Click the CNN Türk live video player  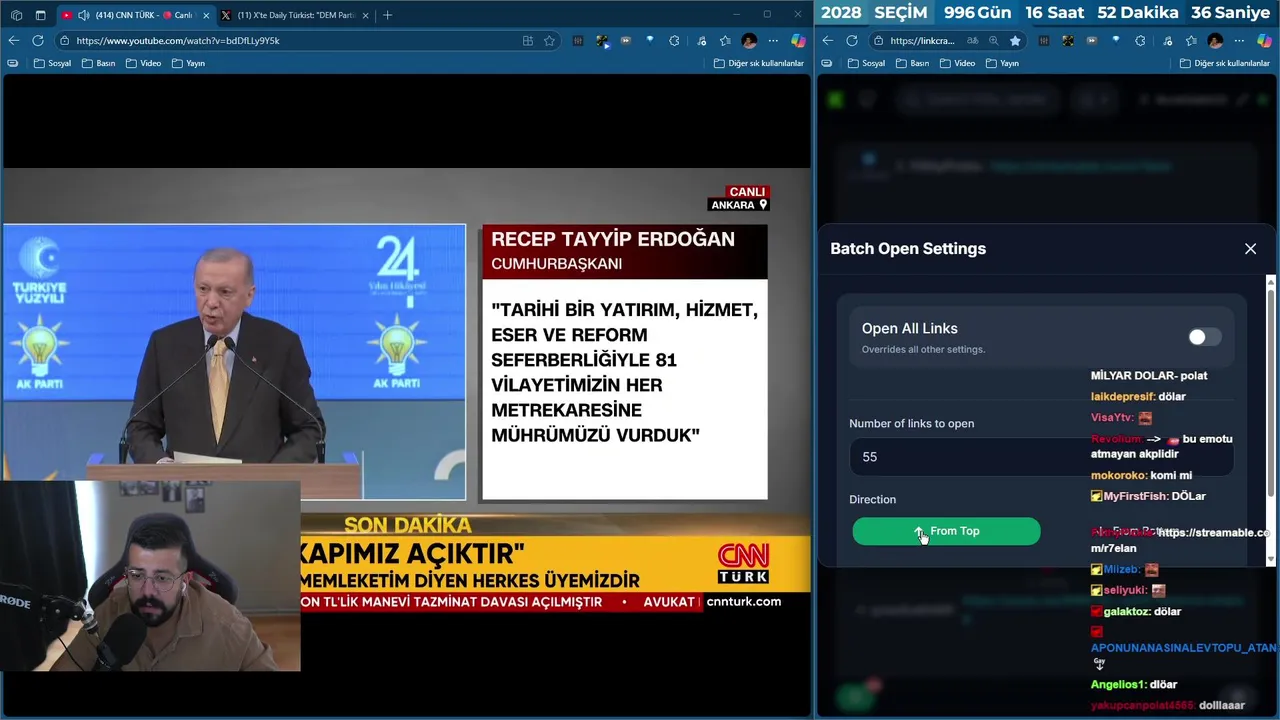(x=406, y=394)
